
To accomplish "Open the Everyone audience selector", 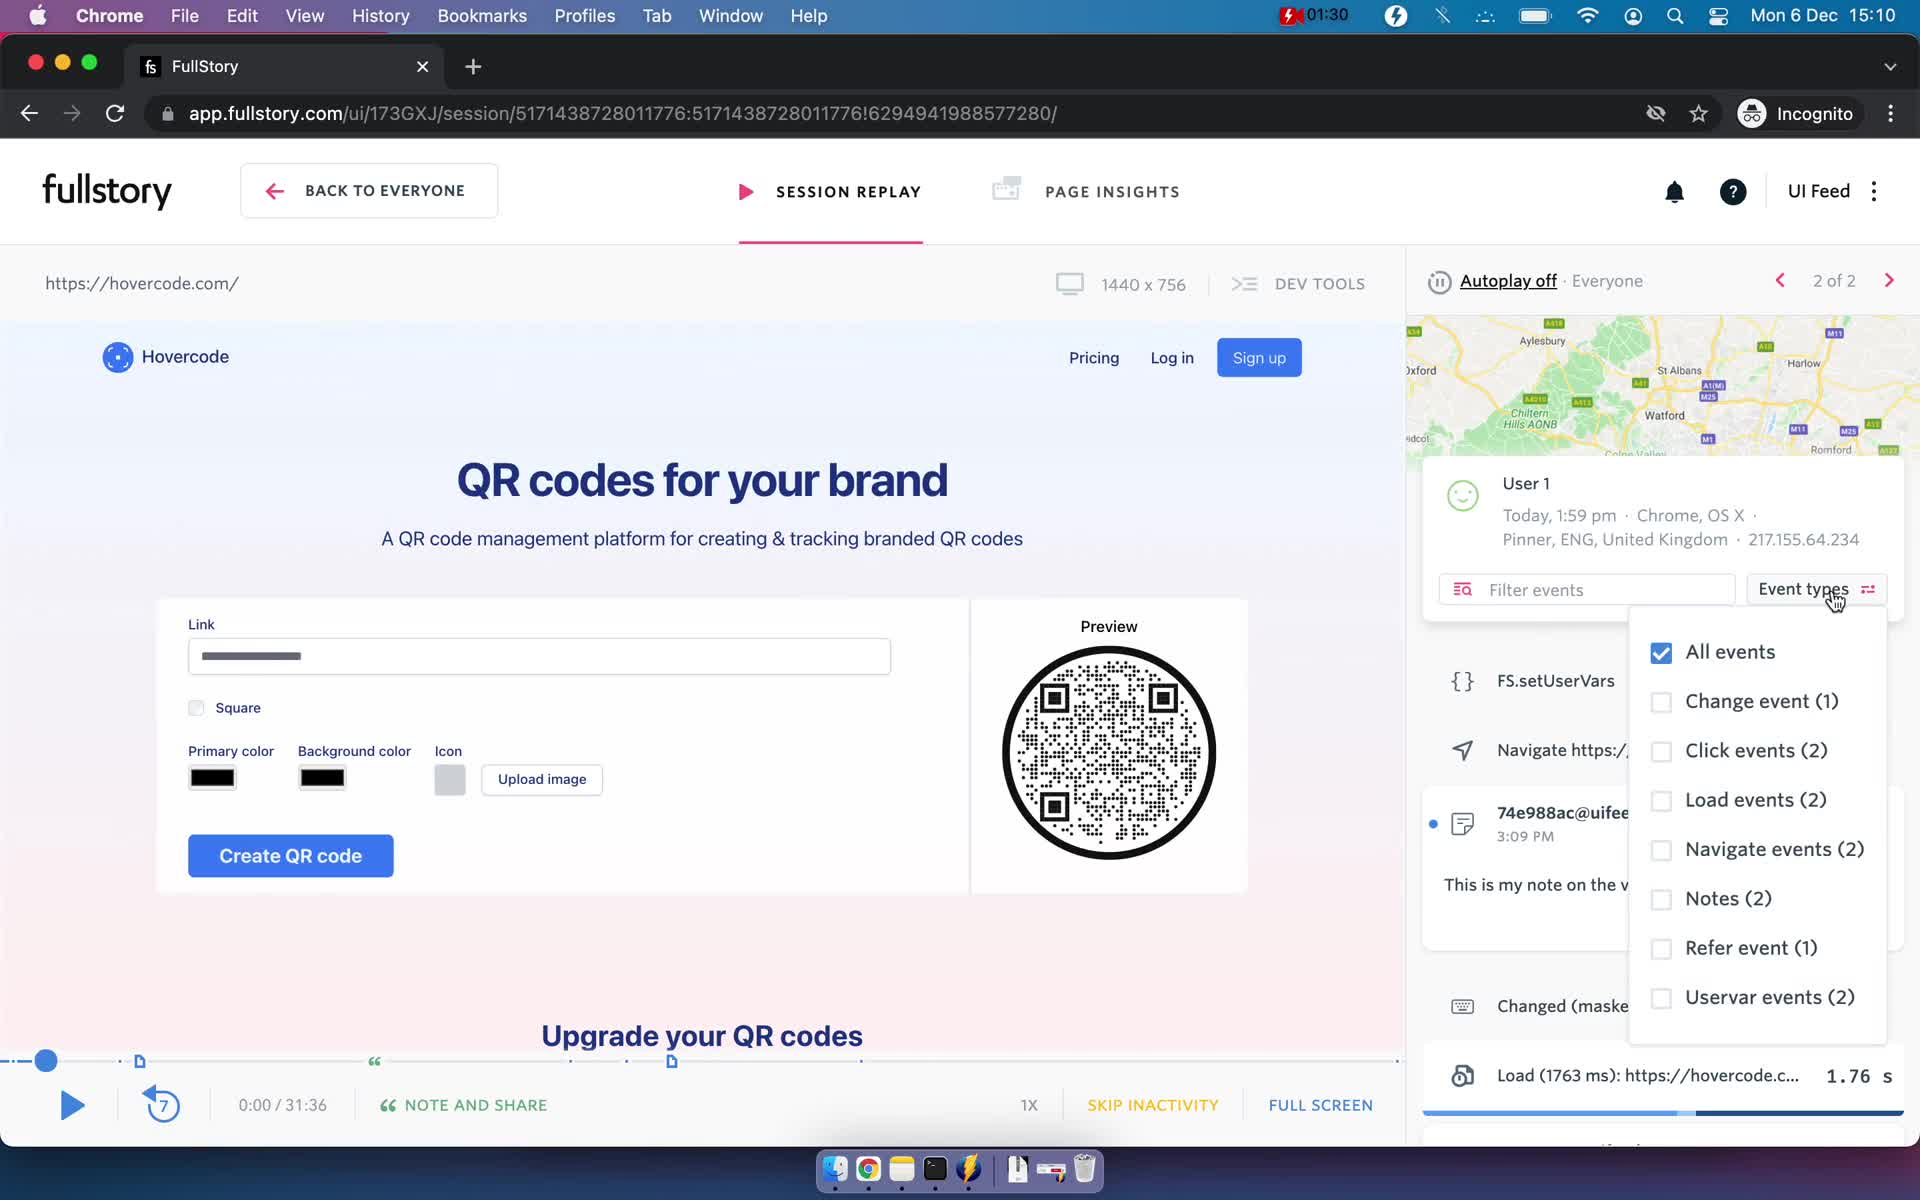I will coord(1608,281).
